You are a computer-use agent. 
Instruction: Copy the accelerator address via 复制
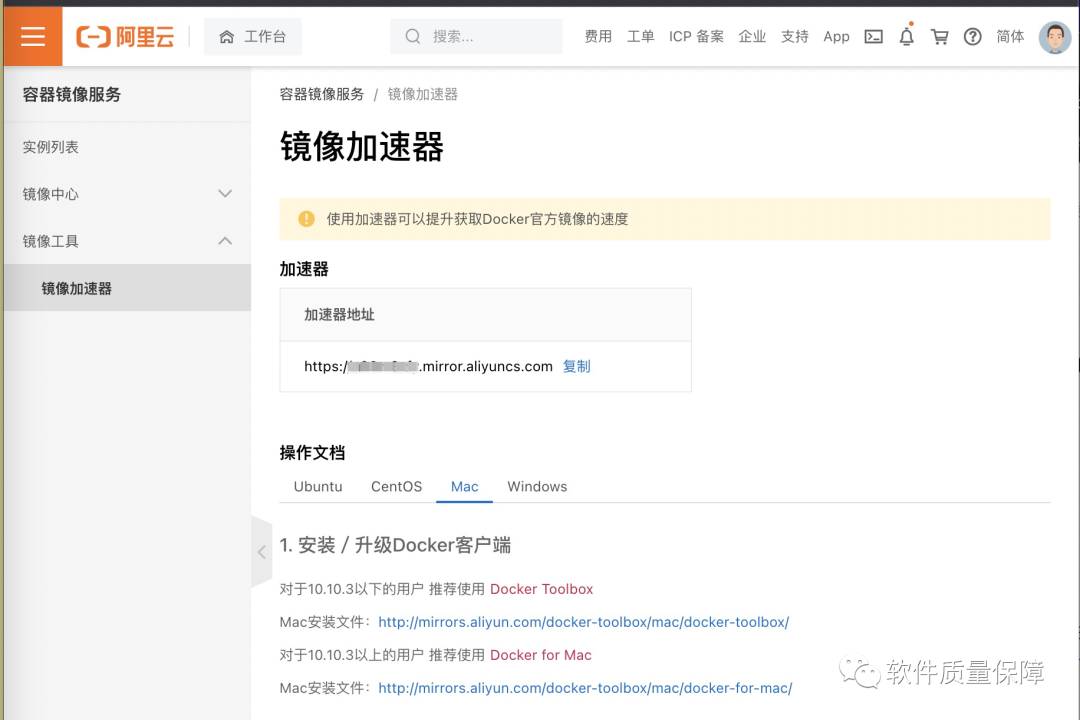pyautogui.click(x=577, y=367)
